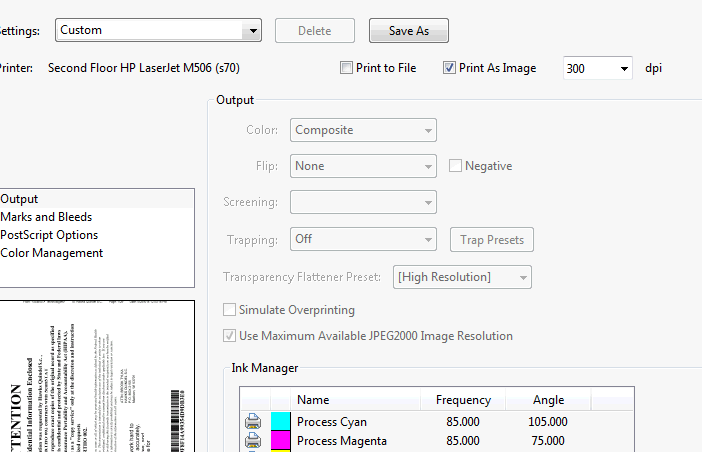Toggle the Negative checkbox

coord(456,166)
